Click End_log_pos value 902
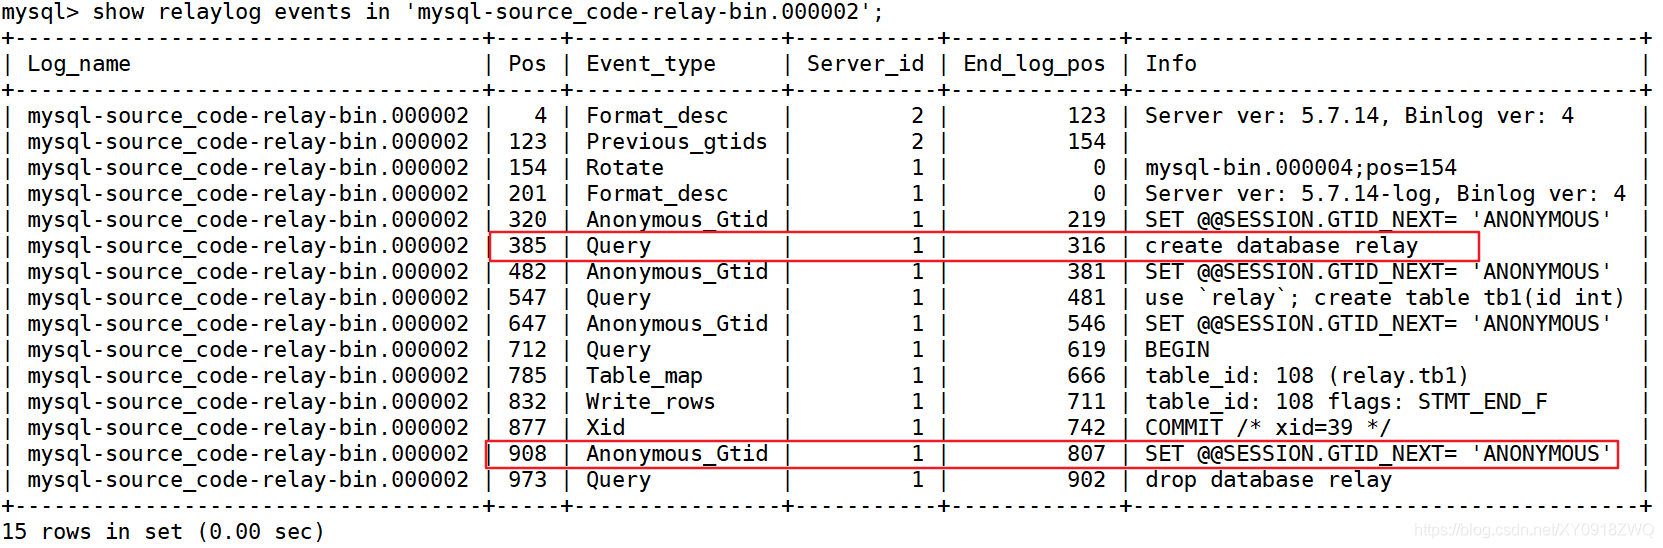The width and height of the screenshot is (1663, 548). coord(1086,480)
